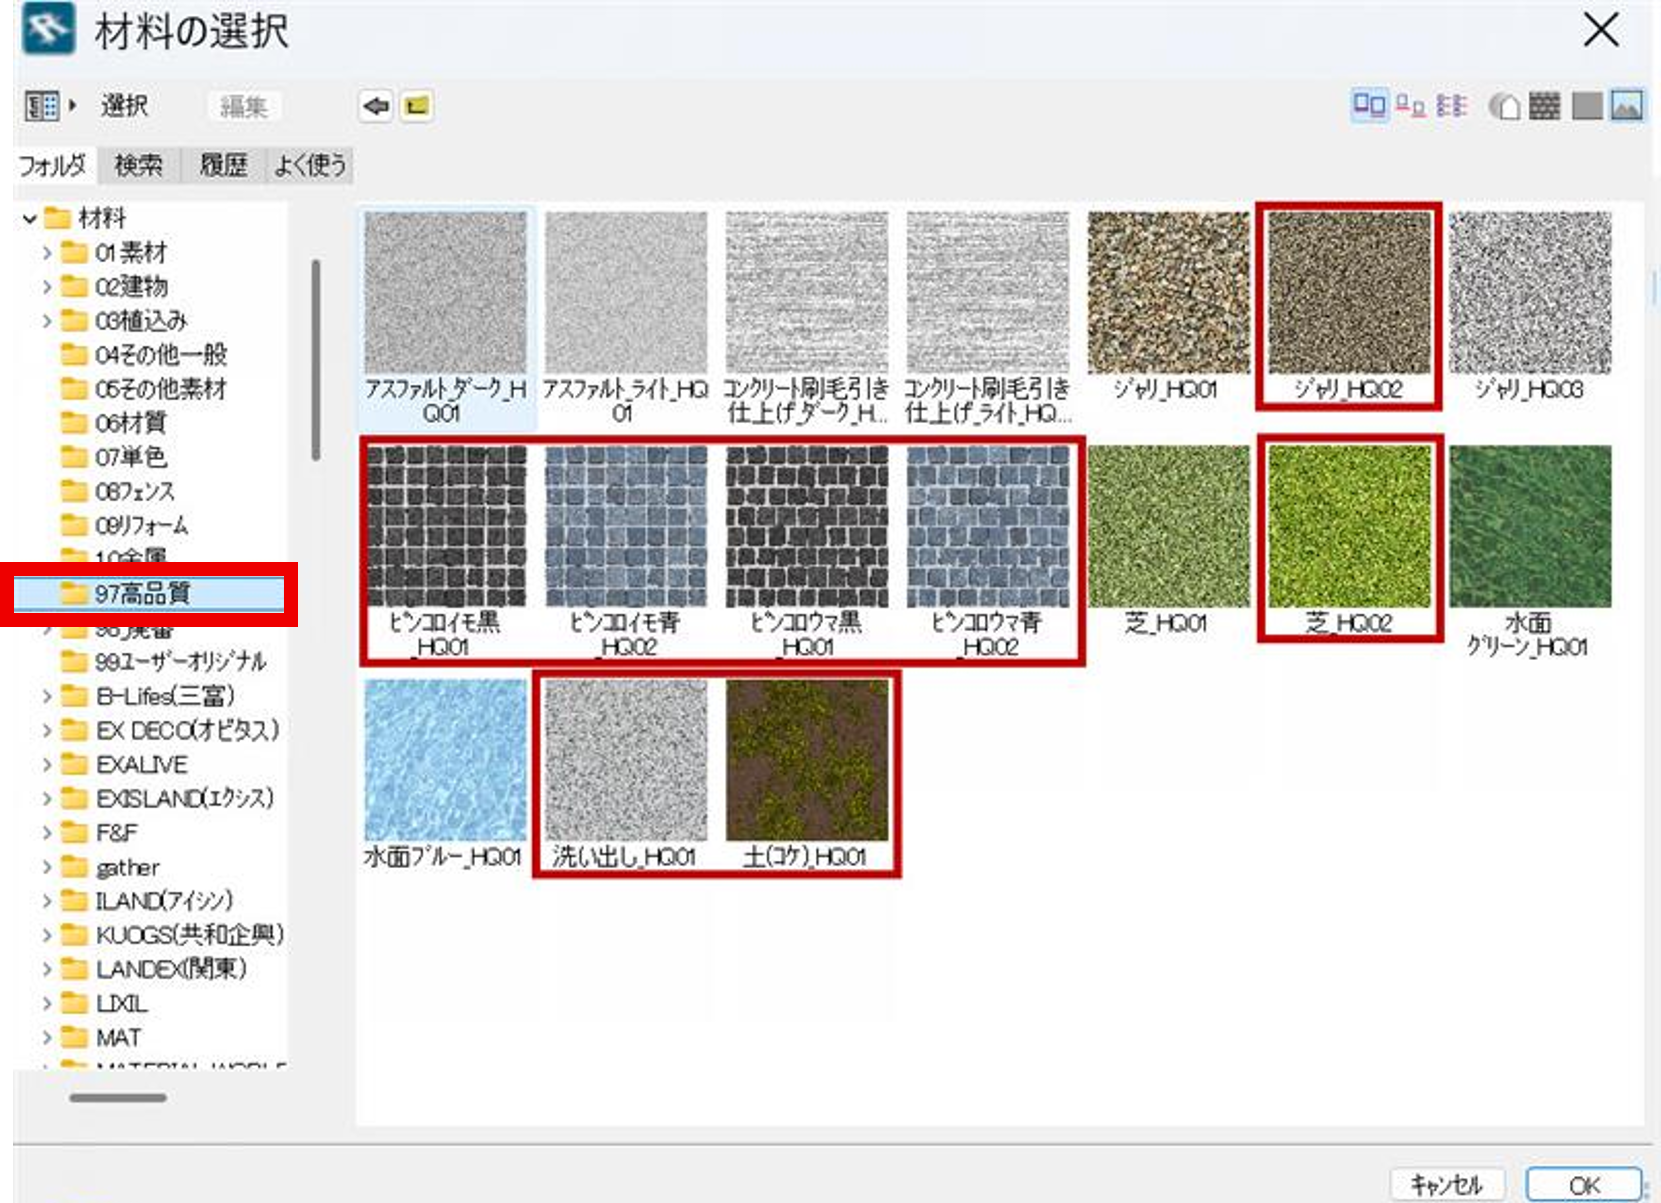Select the solid gray square display icon

pyautogui.click(x=1586, y=105)
